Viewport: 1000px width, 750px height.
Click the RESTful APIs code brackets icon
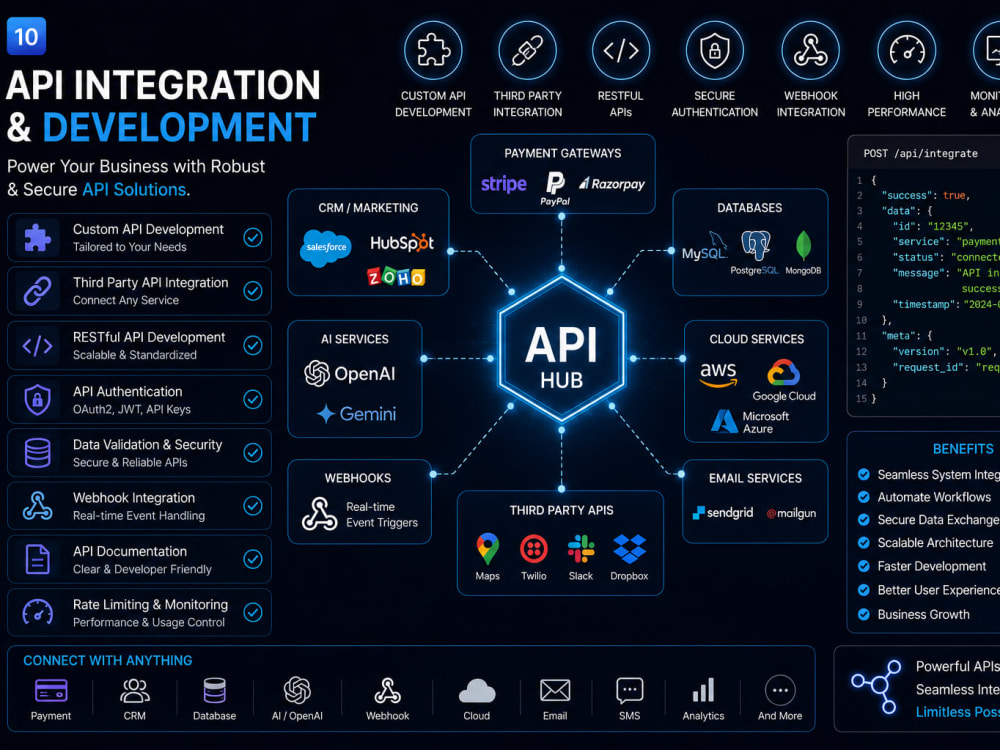pyautogui.click(x=621, y=50)
